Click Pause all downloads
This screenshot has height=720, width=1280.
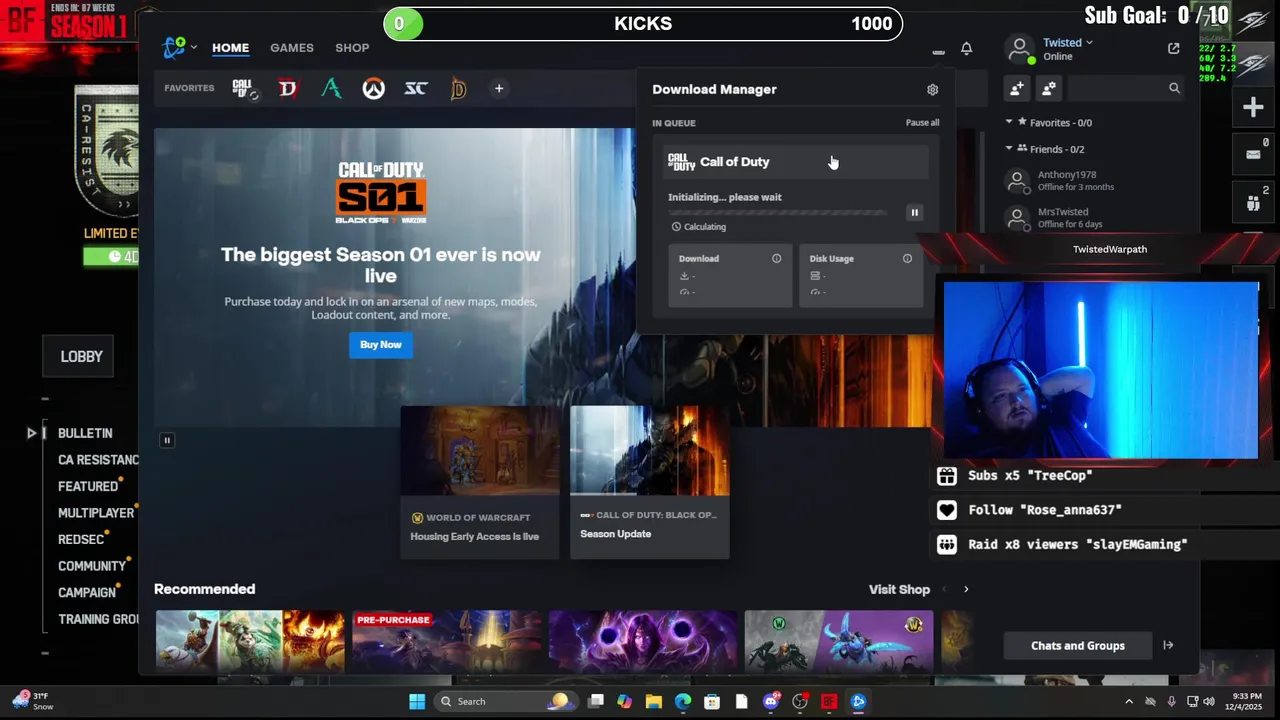click(922, 123)
